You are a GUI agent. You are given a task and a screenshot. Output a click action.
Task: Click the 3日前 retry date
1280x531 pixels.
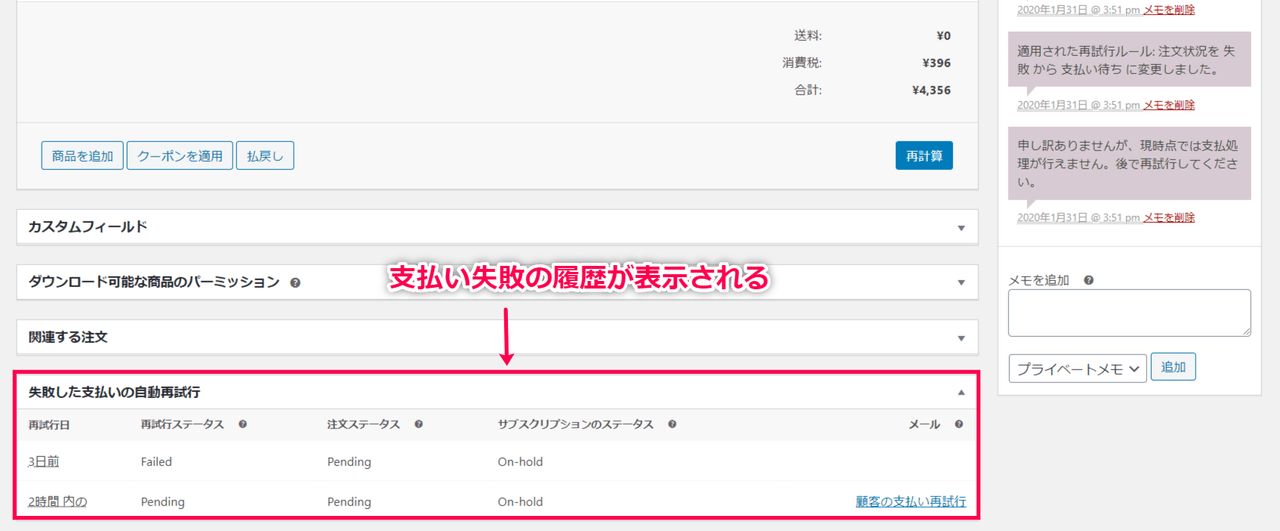click(44, 462)
